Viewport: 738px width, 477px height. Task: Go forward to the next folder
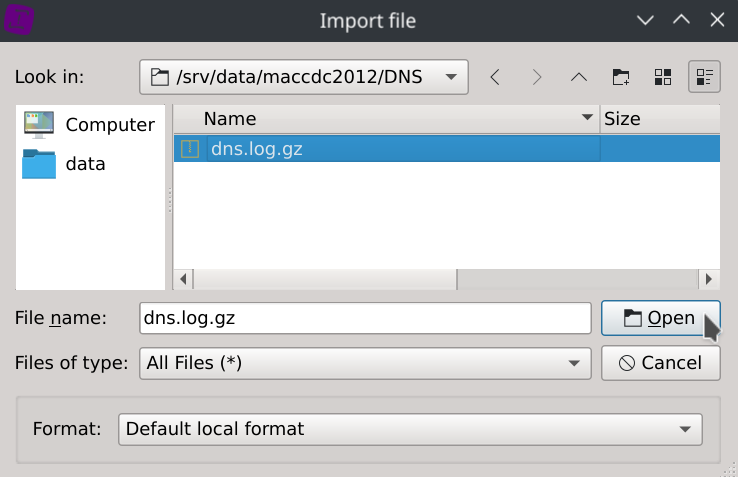(537, 77)
